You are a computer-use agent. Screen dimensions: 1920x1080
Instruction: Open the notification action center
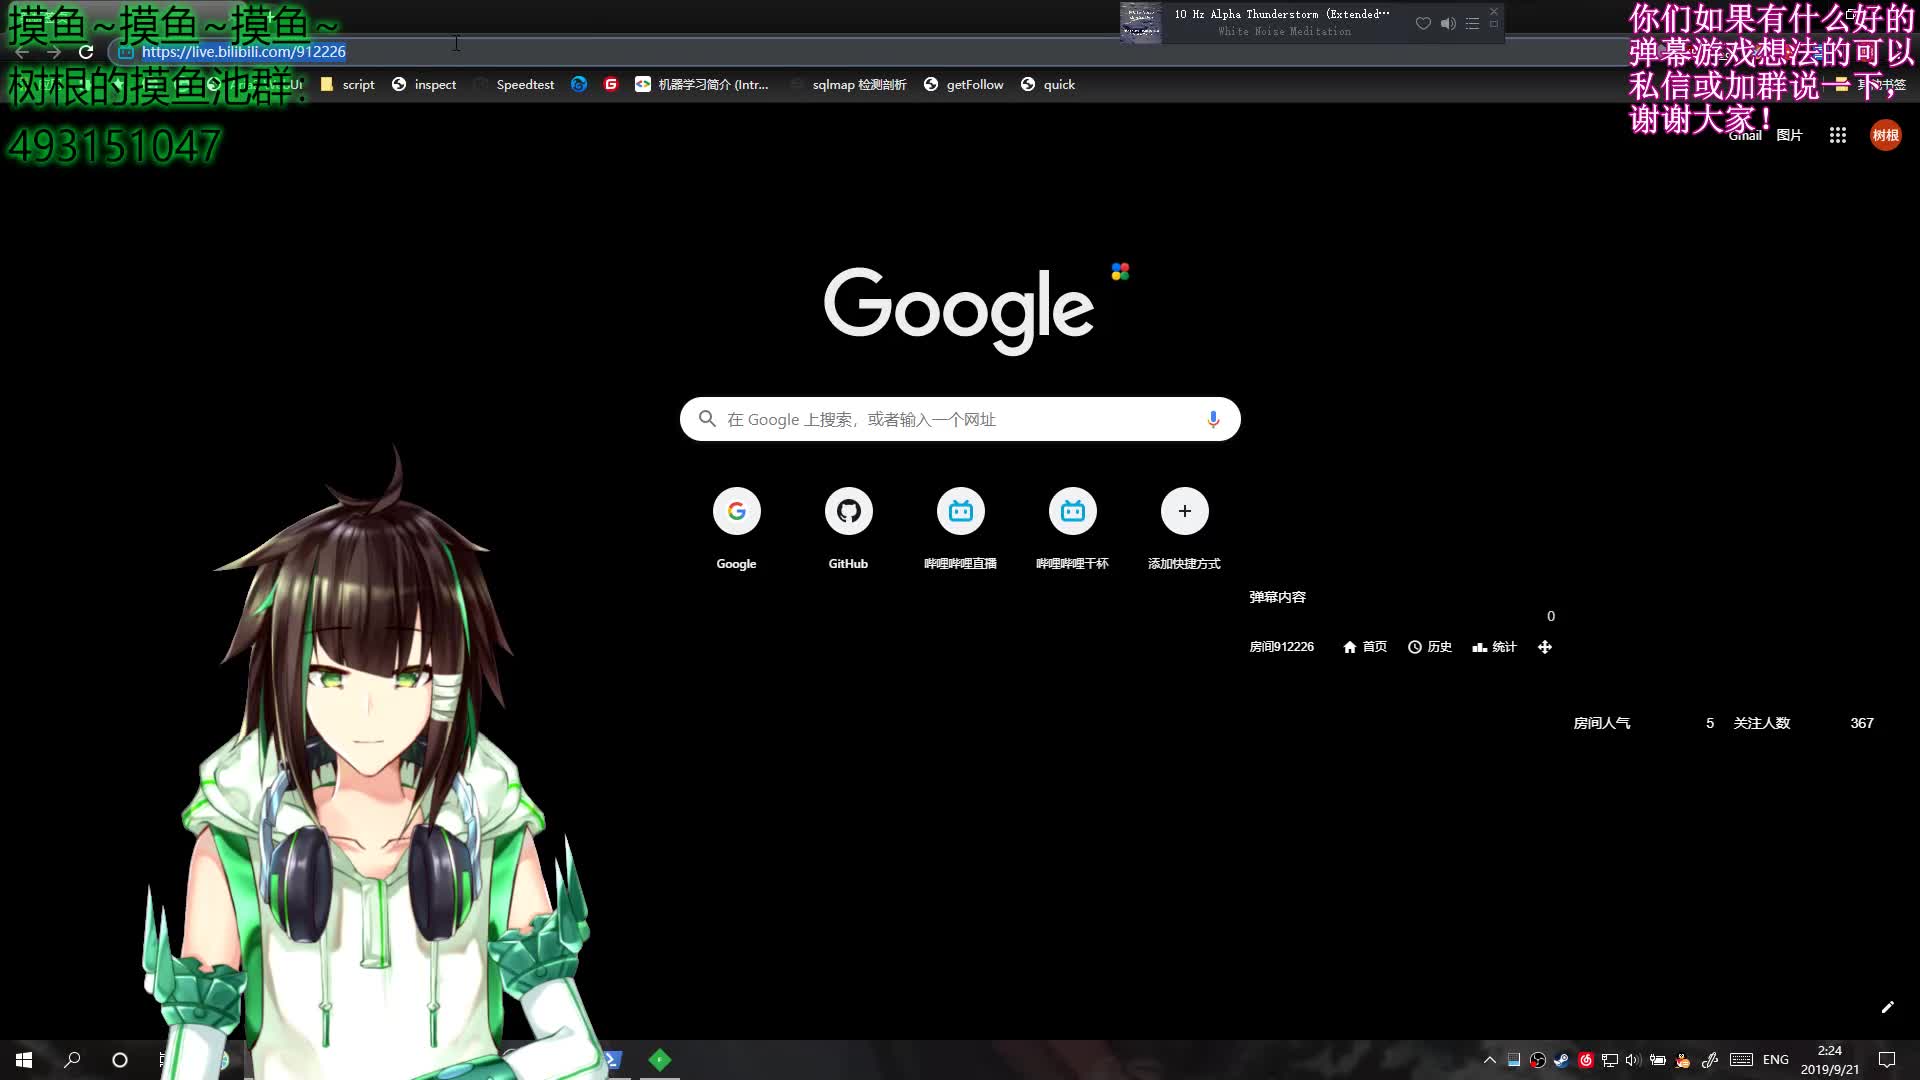(1887, 1060)
